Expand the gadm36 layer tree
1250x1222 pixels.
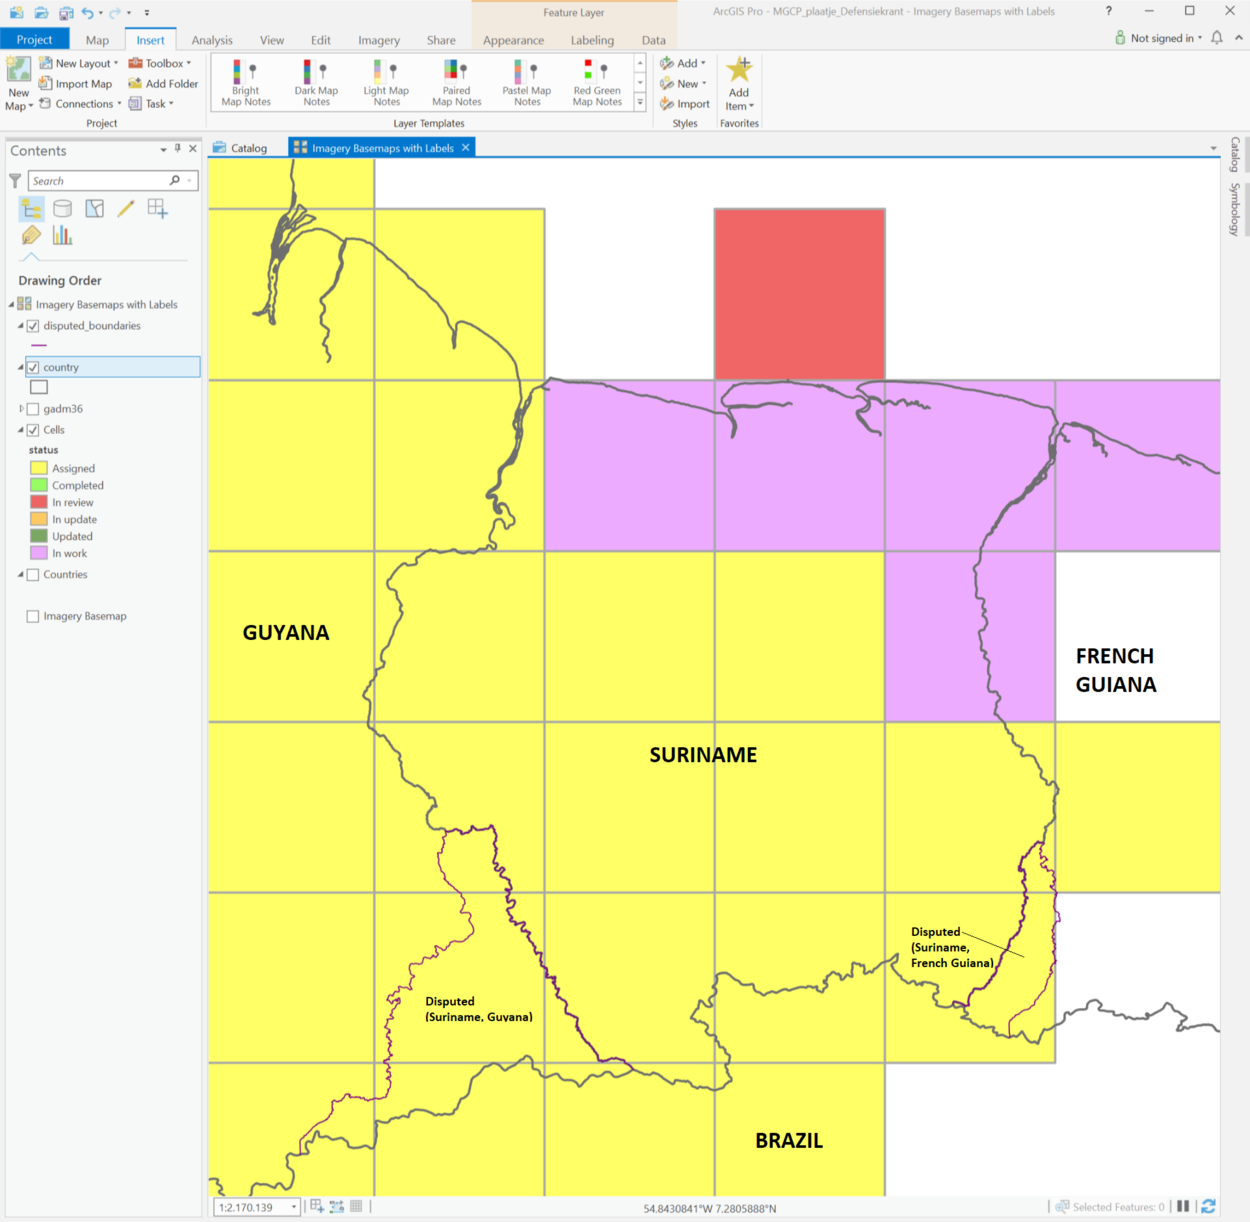[x=21, y=409]
